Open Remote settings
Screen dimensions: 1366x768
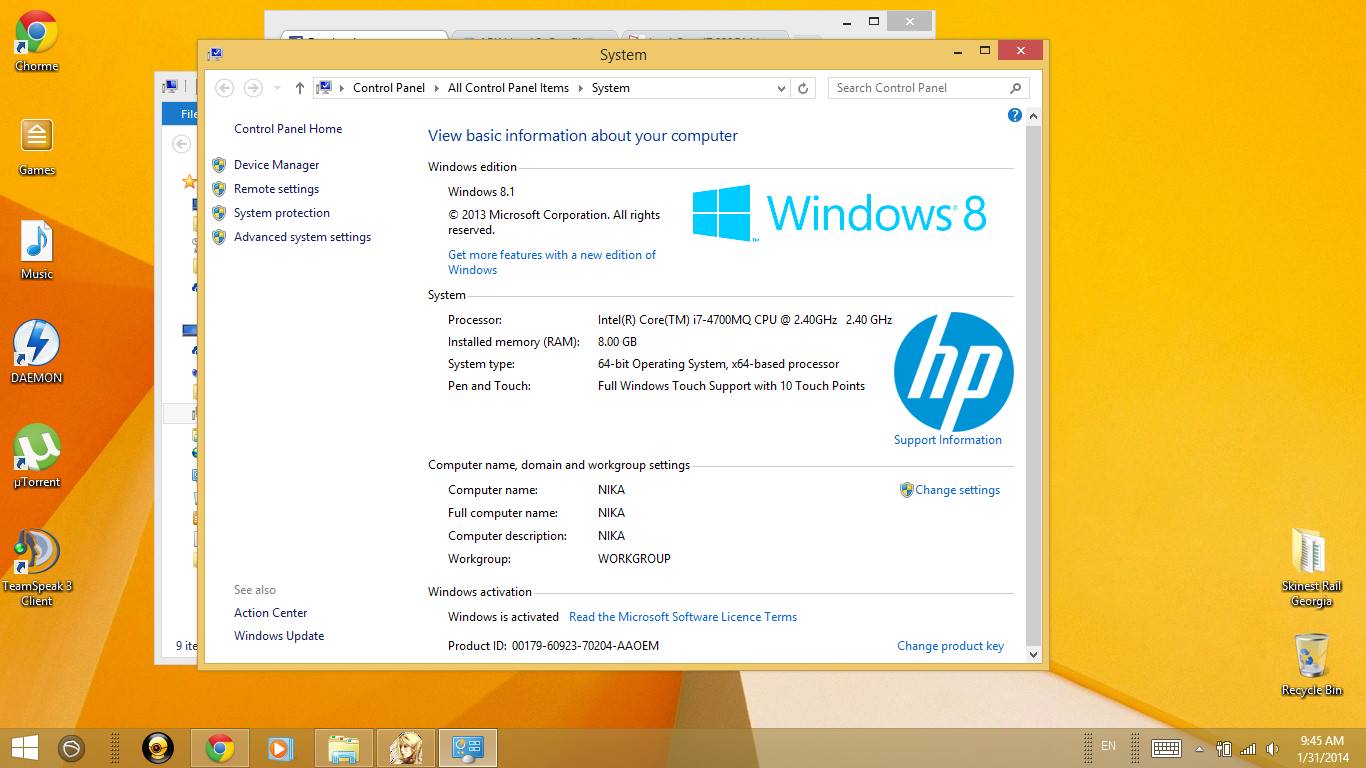click(x=276, y=189)
